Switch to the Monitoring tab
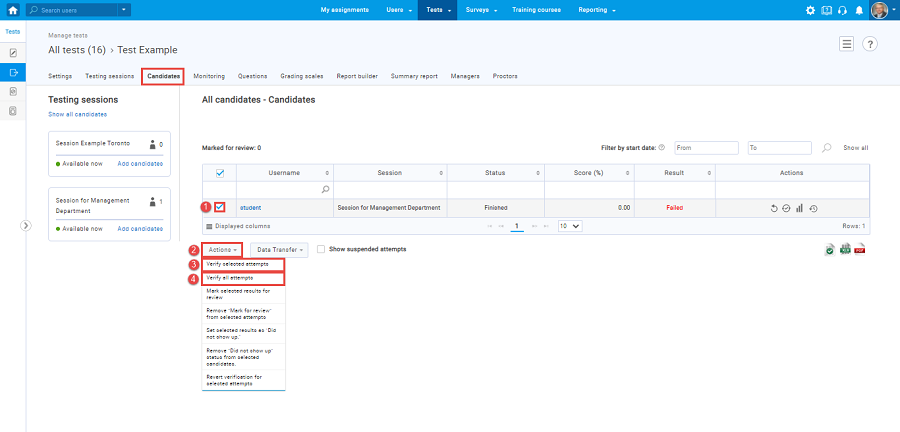This screenshot has width=900, height=432. 209,76
